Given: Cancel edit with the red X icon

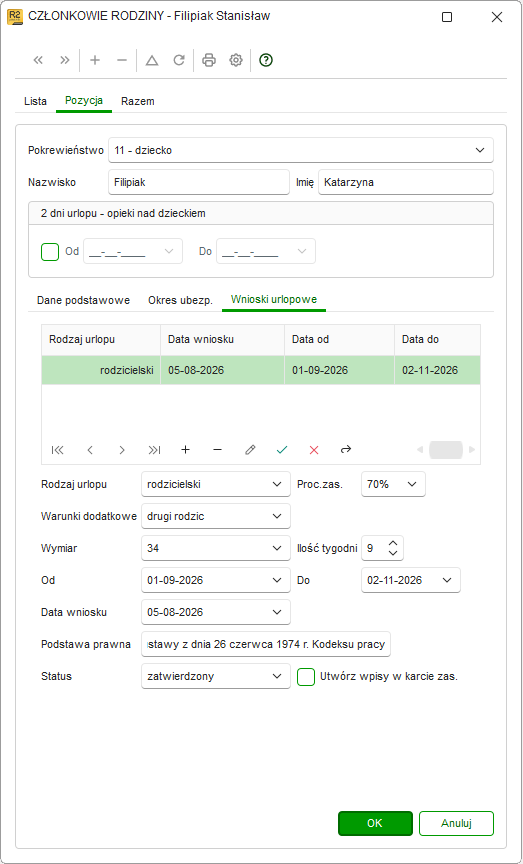Looking at the screenshot, I should click(314, 450).
